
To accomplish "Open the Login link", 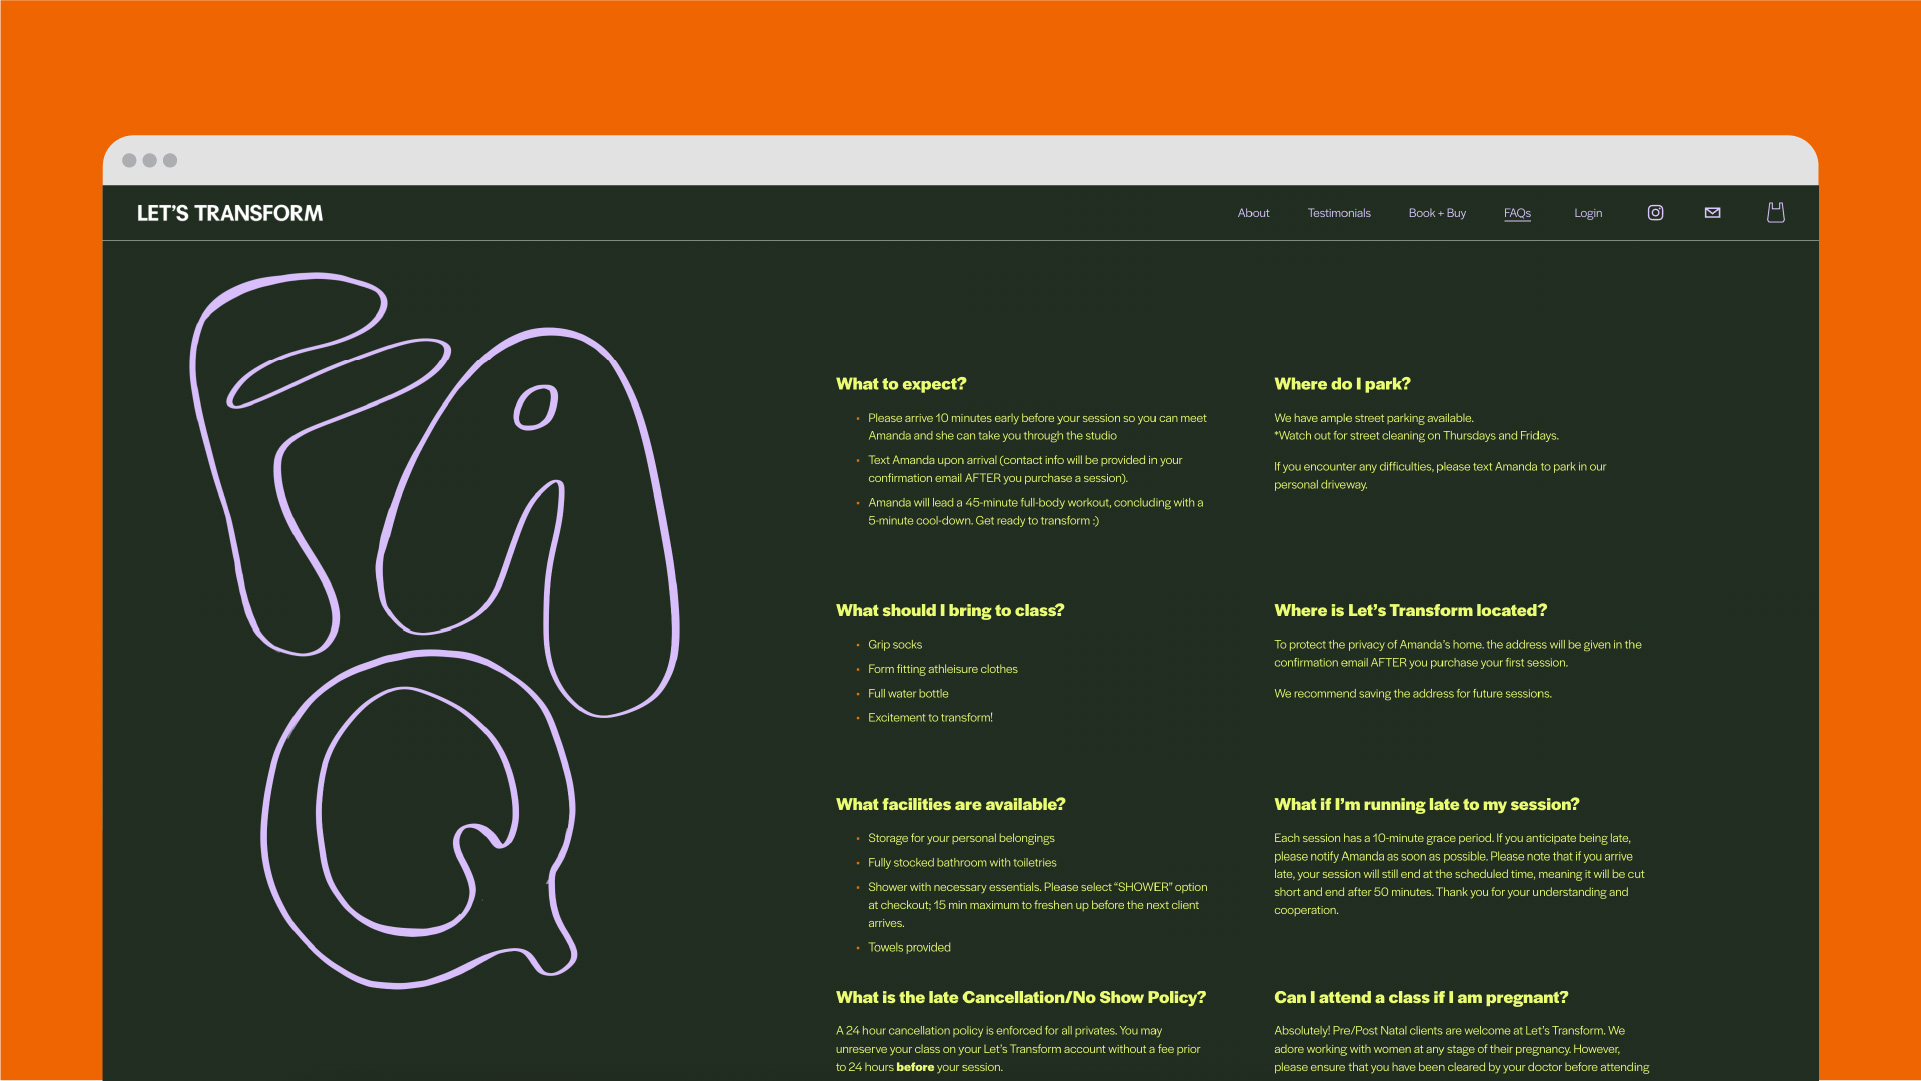I will (x=1587, y=213).
